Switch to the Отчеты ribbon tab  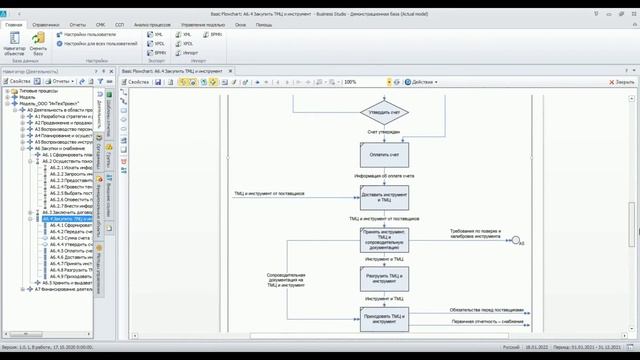78,25
